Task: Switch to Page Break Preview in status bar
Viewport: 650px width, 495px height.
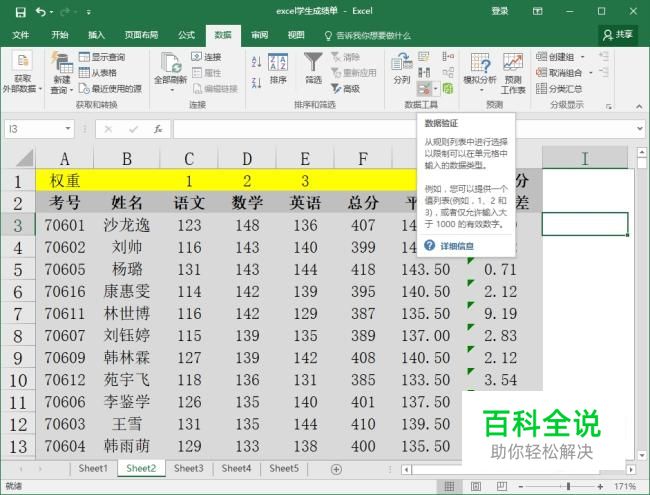Action: tap(502, 486)
